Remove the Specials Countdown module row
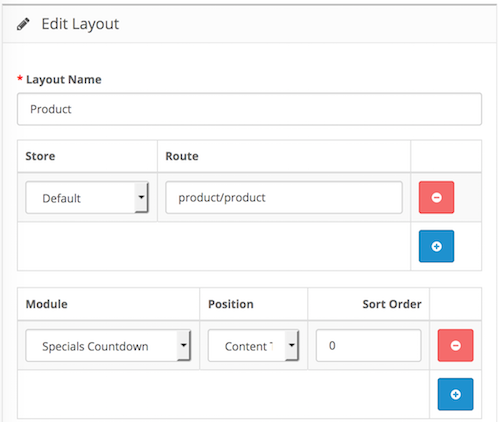The width and height of the screenshot is (500, 422). point(455,345)
